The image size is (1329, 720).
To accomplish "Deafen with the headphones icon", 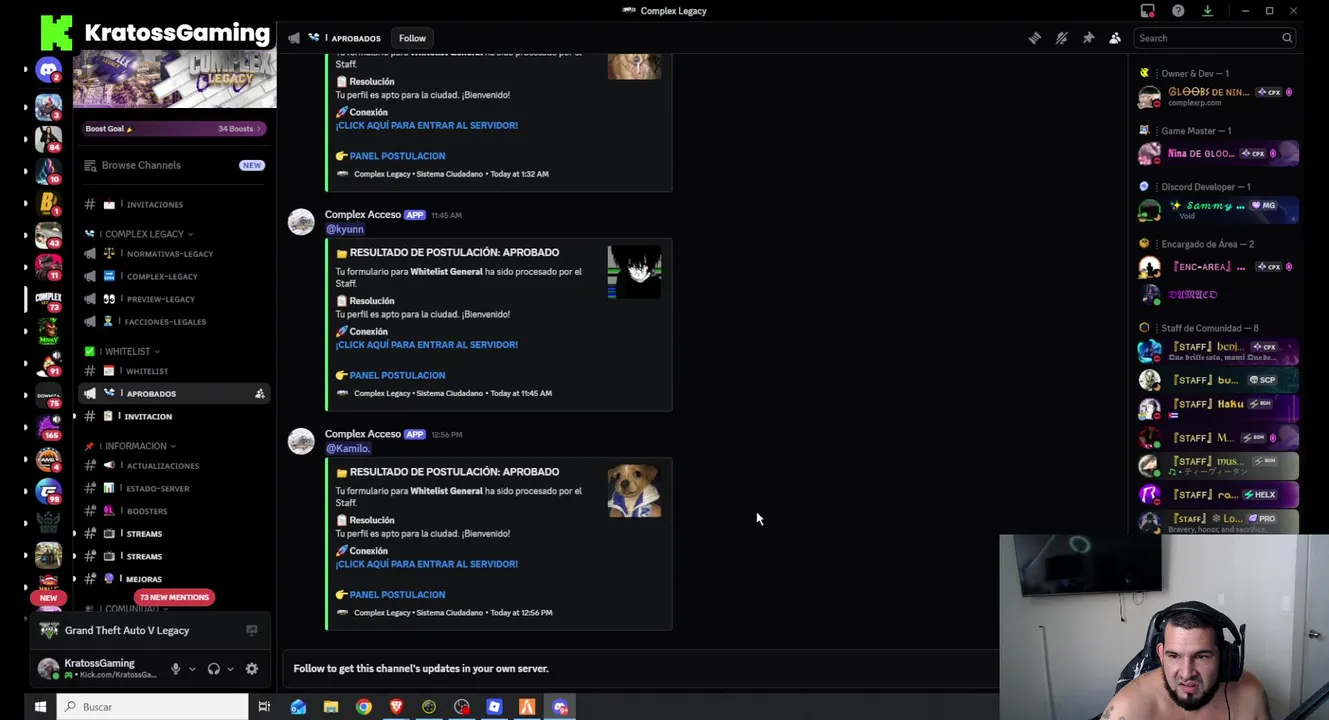I will [x=213, y=669].
